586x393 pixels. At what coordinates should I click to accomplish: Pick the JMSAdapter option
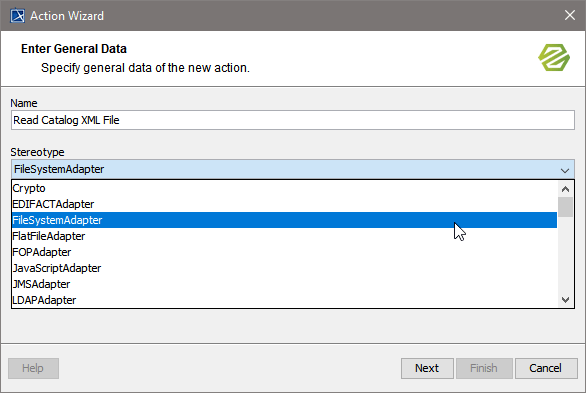click(284, 284)
